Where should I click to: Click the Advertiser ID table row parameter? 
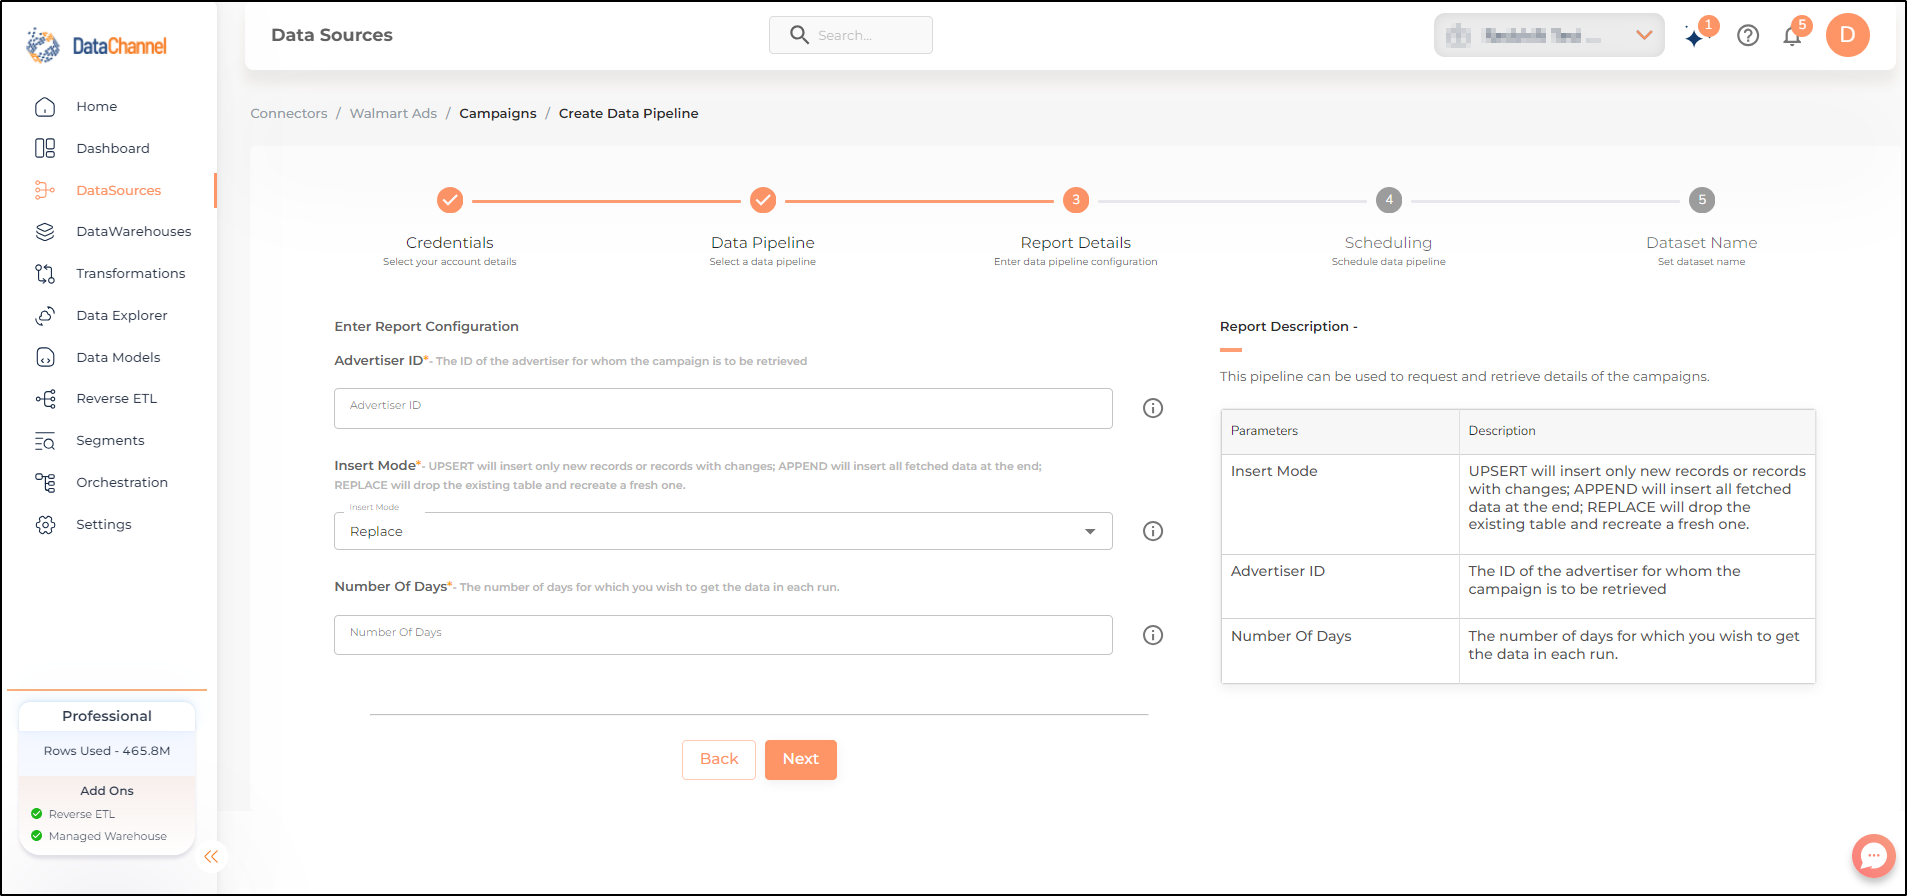tap(1278, 571)
